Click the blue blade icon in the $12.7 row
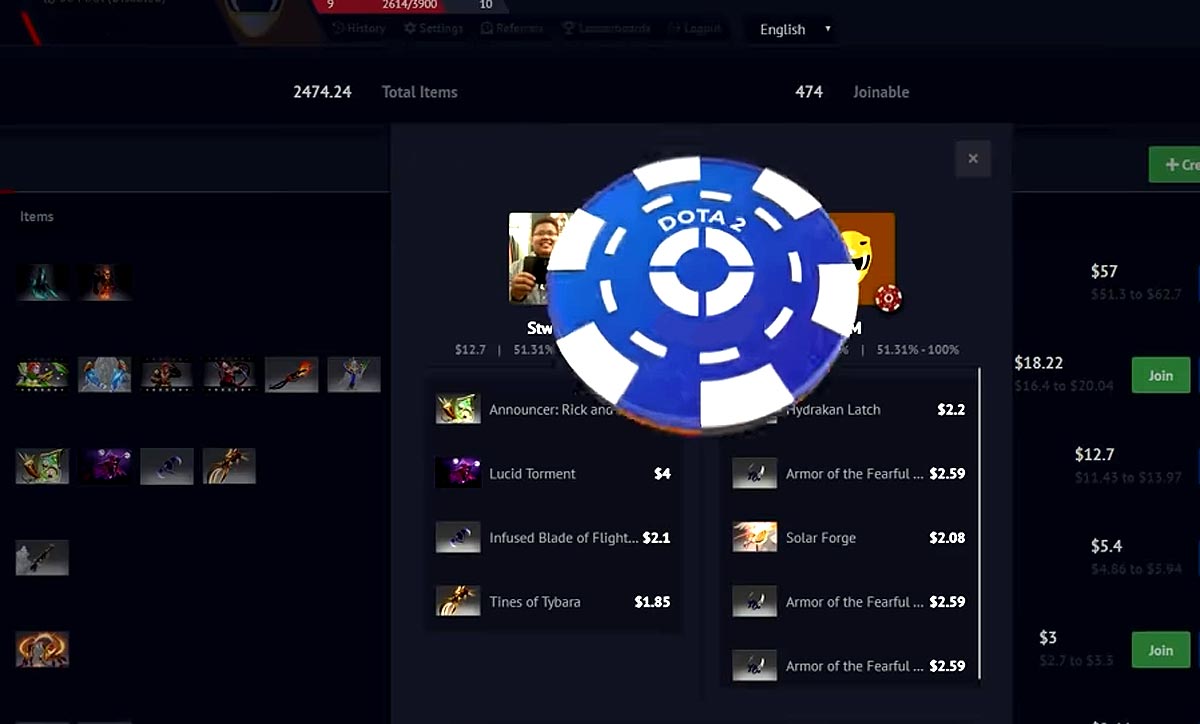 click(166, 466)
